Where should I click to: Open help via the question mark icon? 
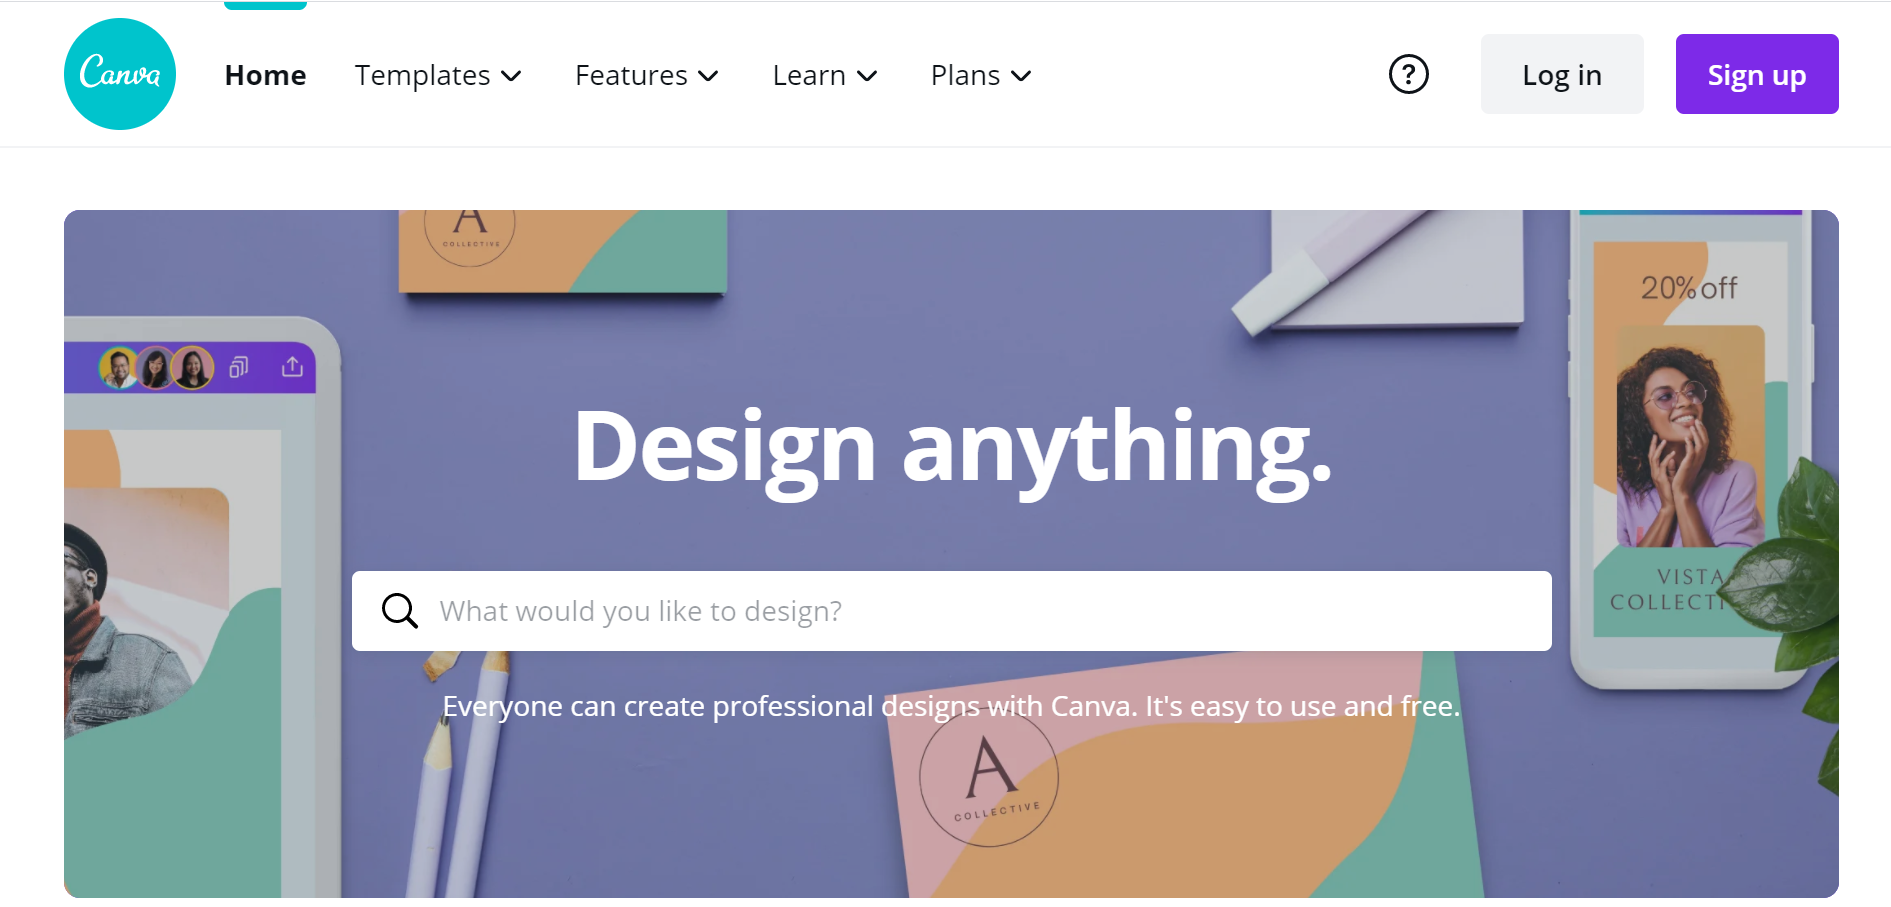(x=1408, y=73)
